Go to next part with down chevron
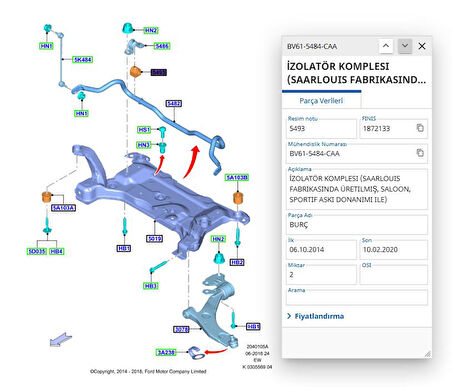The height and width of the screenshot is (387, 452). pyautogui.click(x=405, y=46)
